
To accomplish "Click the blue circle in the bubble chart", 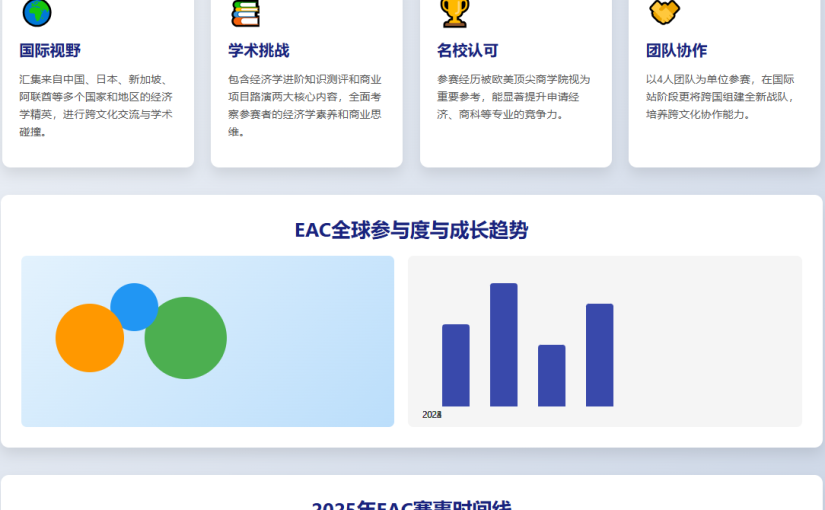I will [134, 307].
